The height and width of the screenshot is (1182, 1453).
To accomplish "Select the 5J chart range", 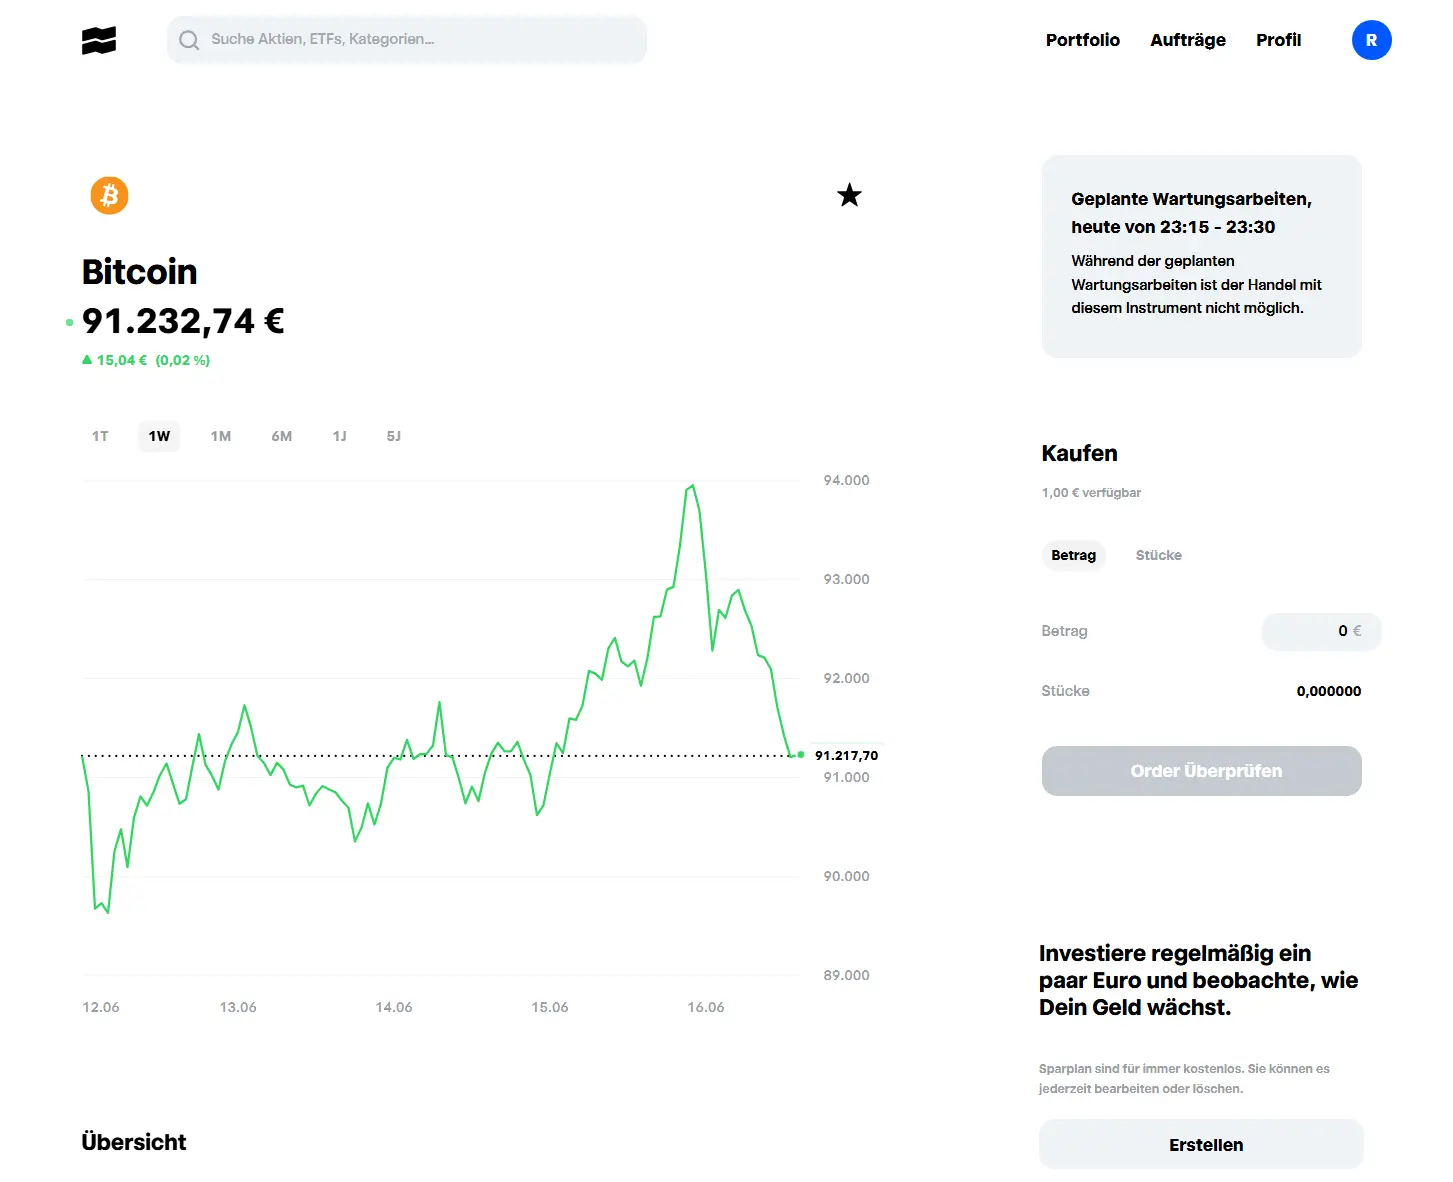I will tap(394, 436).
